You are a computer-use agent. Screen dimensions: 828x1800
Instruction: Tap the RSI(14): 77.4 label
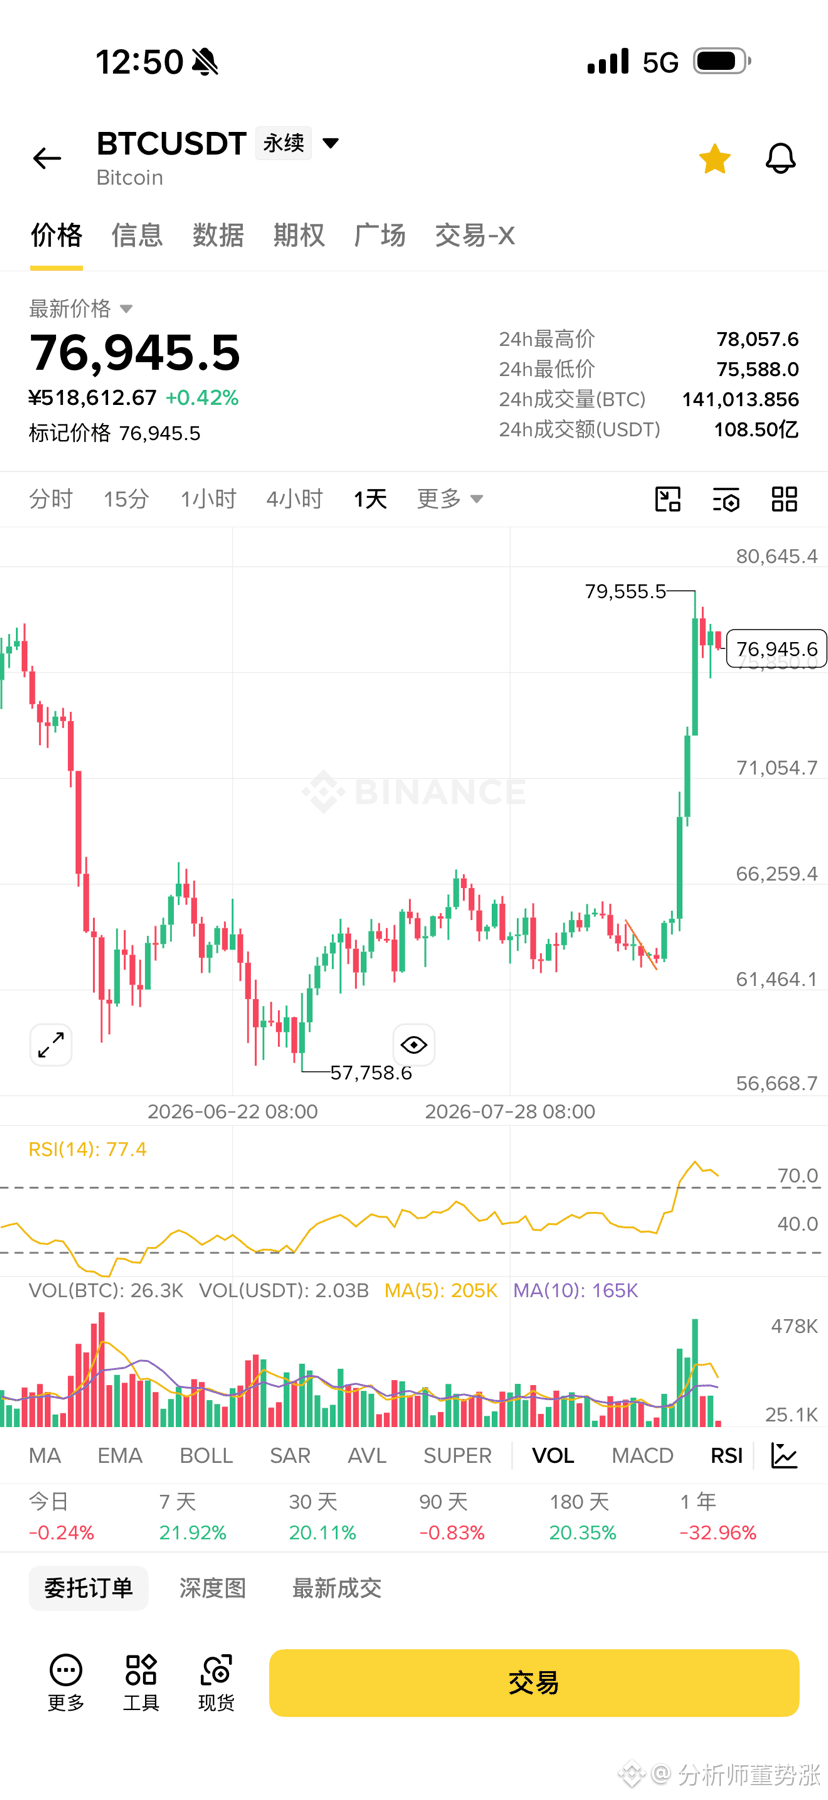coord(88,1149)
